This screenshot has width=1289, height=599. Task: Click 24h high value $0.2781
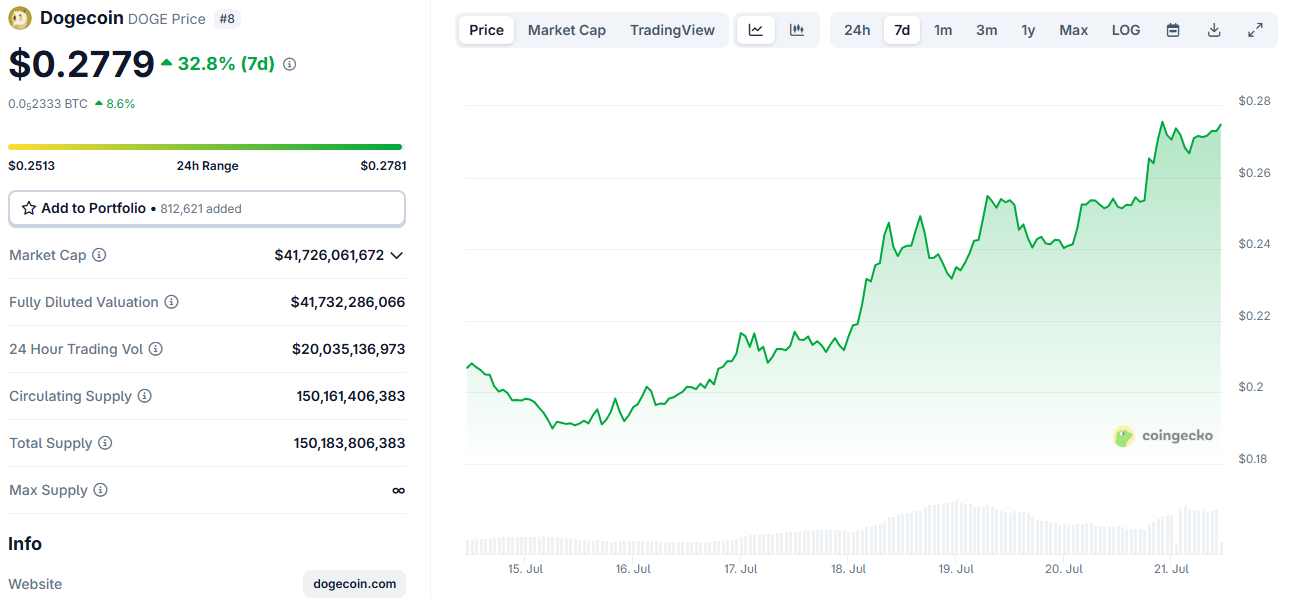click(x=384, y=166)
